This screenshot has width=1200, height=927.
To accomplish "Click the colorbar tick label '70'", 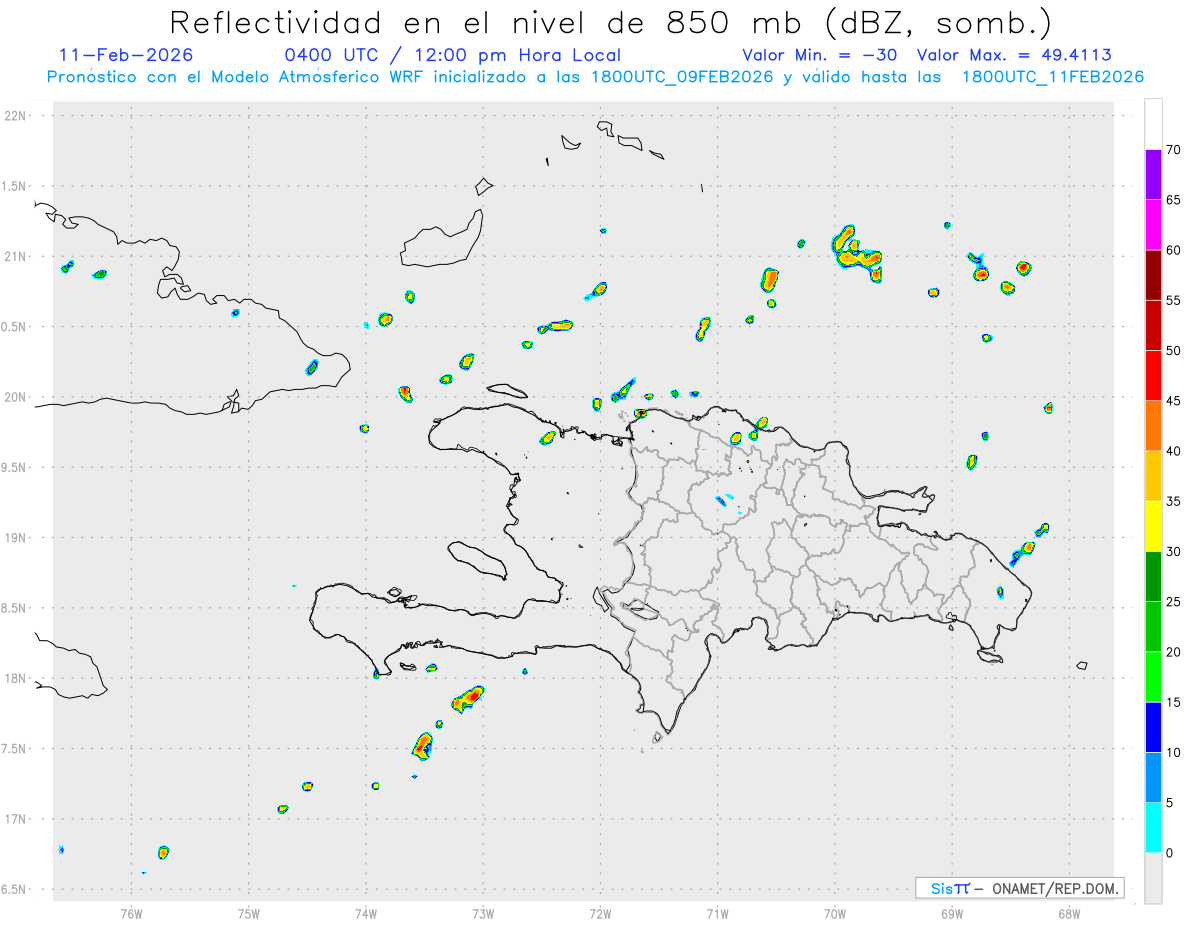I will pos(1174,150).
